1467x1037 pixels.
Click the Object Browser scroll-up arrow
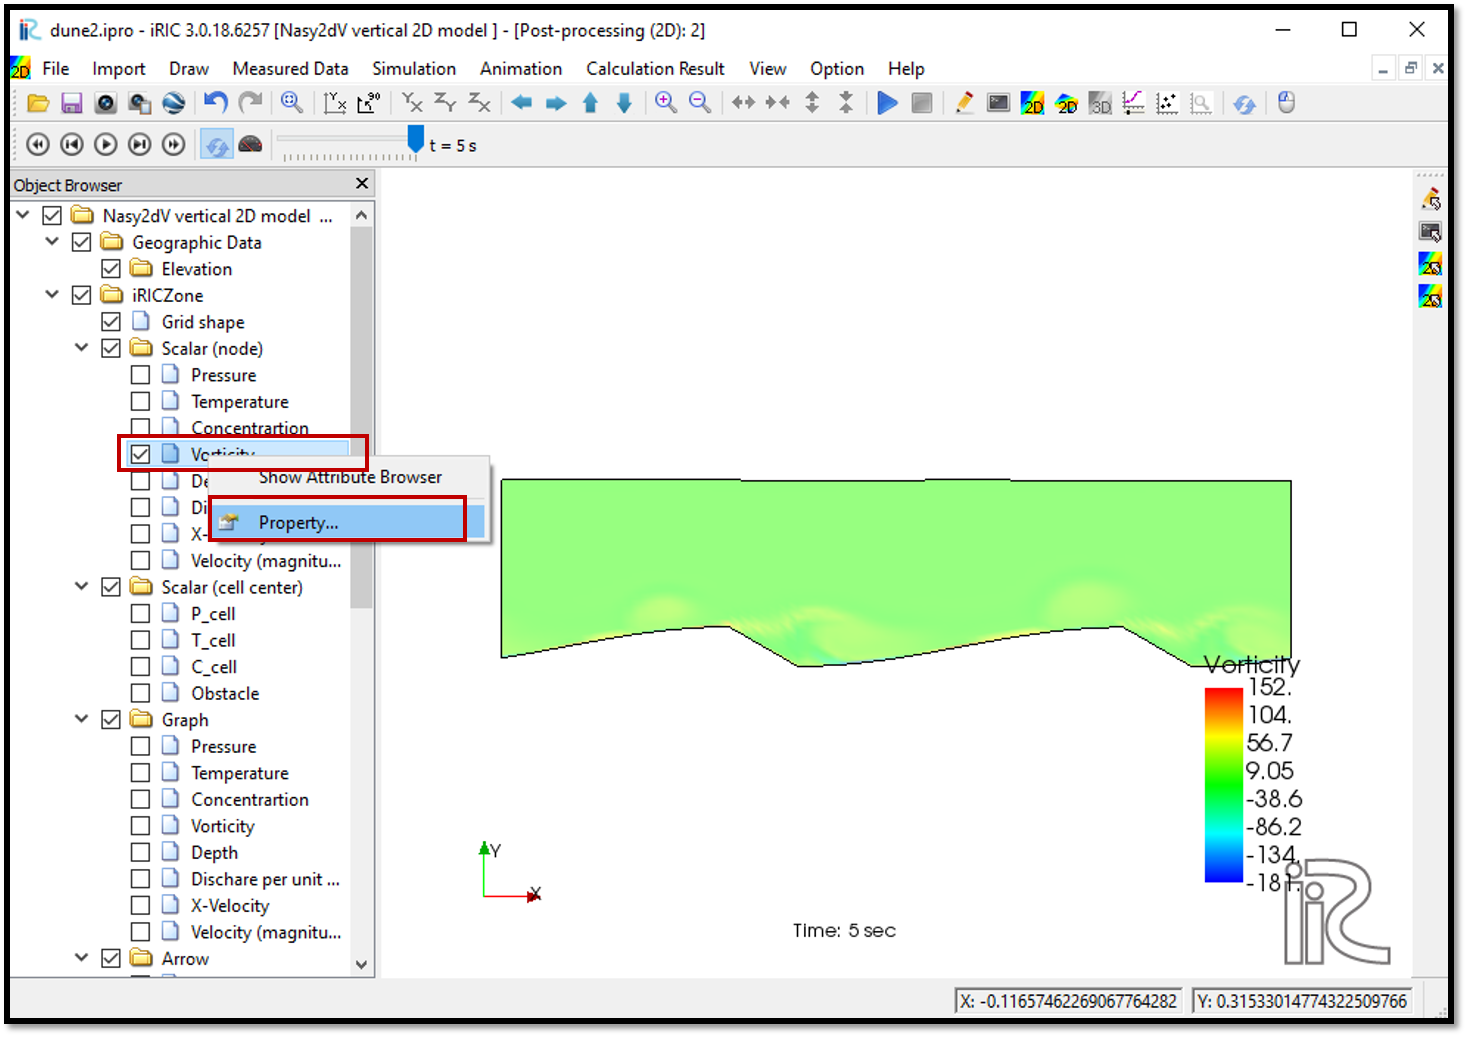click(x=361, y=215)
